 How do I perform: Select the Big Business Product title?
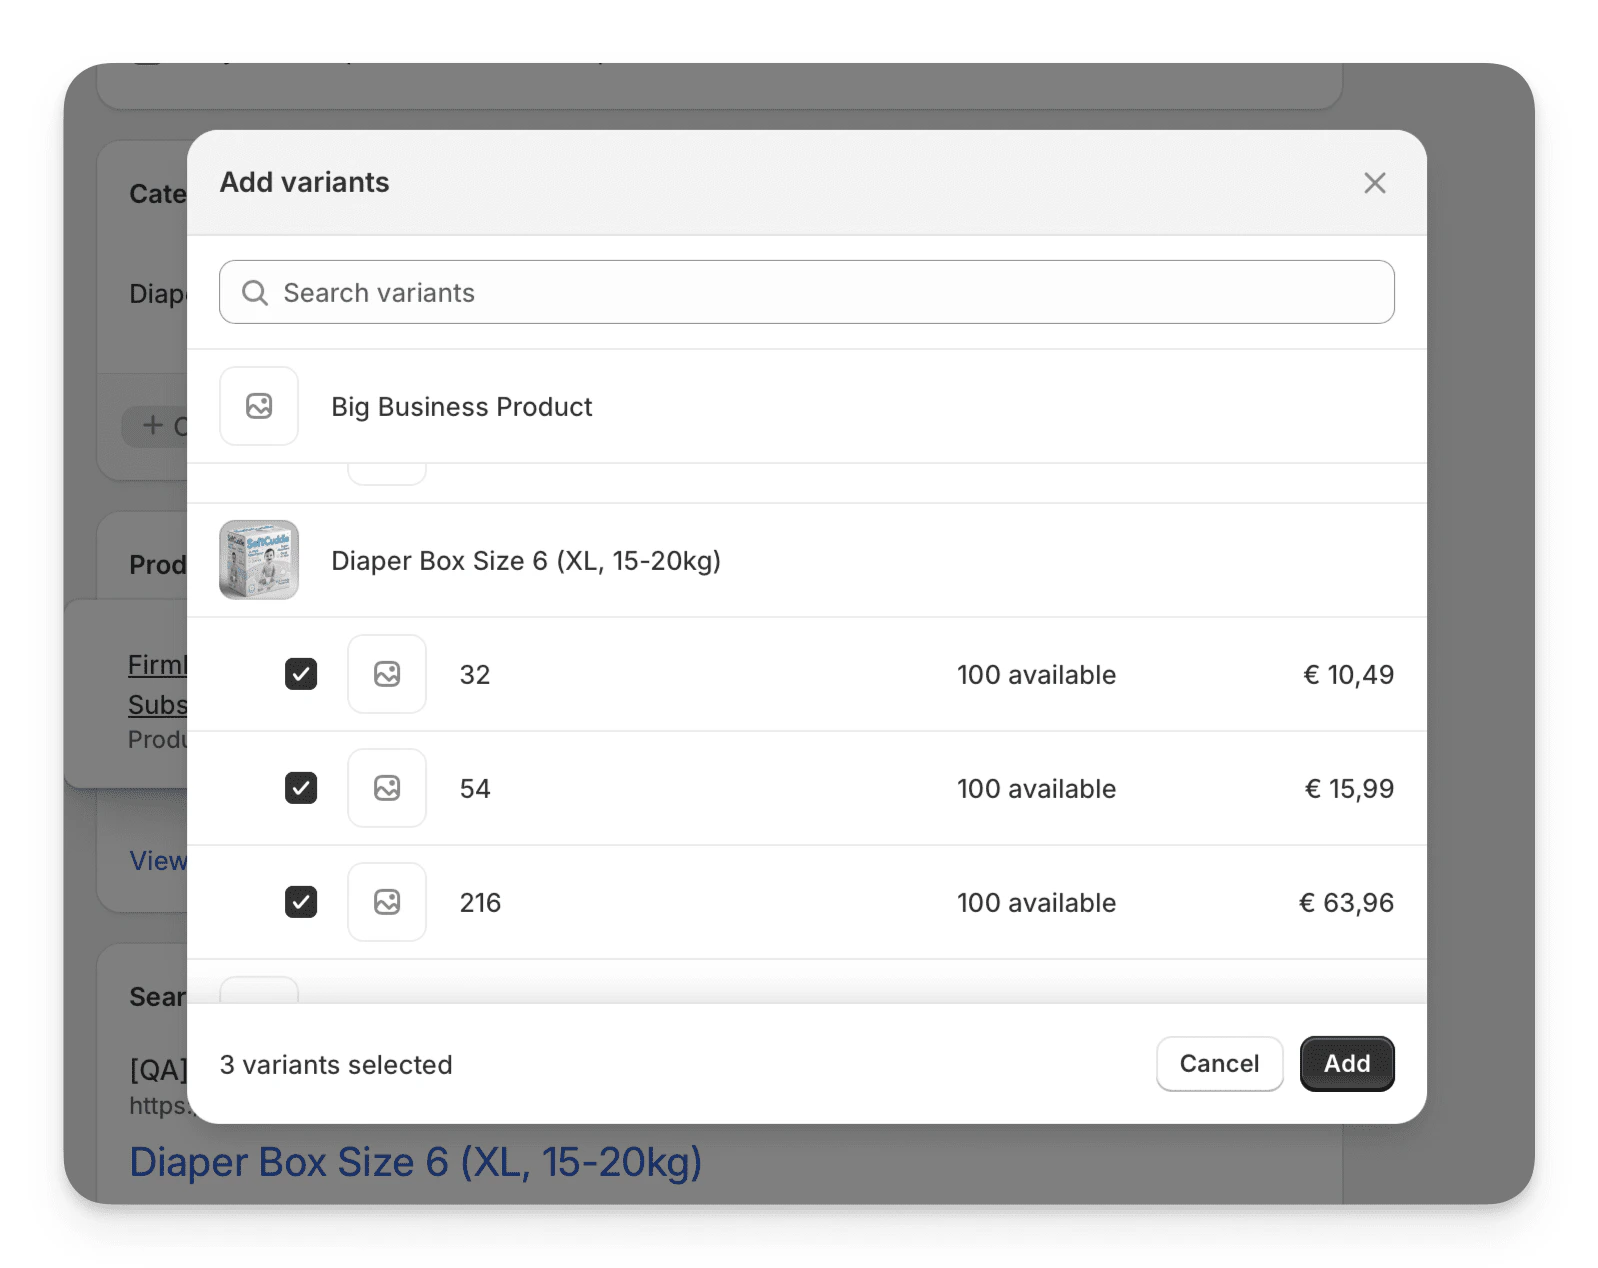click(x=462, y=407)
